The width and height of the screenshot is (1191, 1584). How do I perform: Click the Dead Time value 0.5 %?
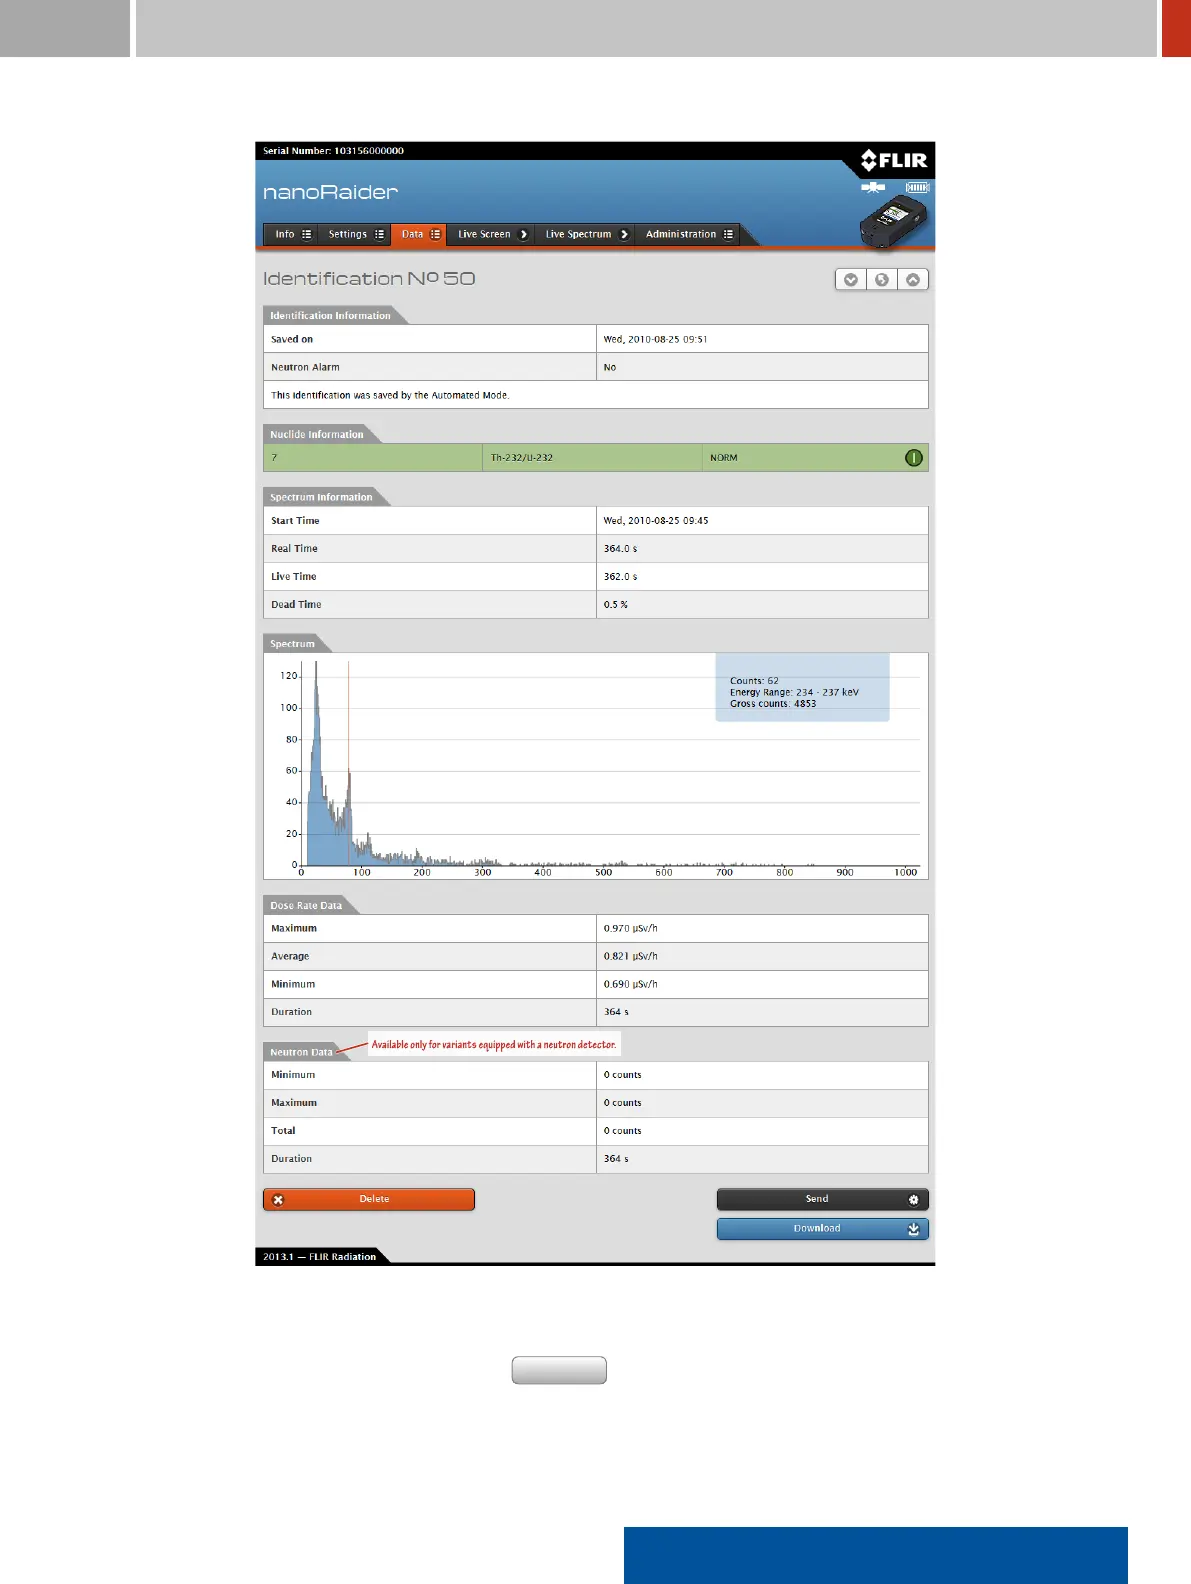pyautogui.click(x=616, y=605)
